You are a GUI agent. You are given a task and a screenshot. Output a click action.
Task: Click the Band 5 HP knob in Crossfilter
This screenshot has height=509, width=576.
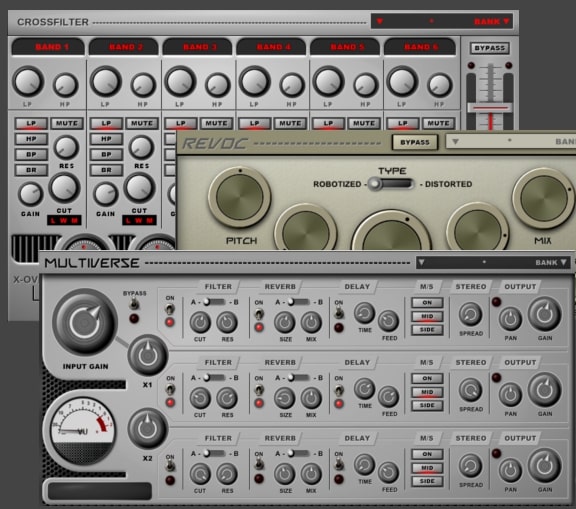(x=366, y=85)
